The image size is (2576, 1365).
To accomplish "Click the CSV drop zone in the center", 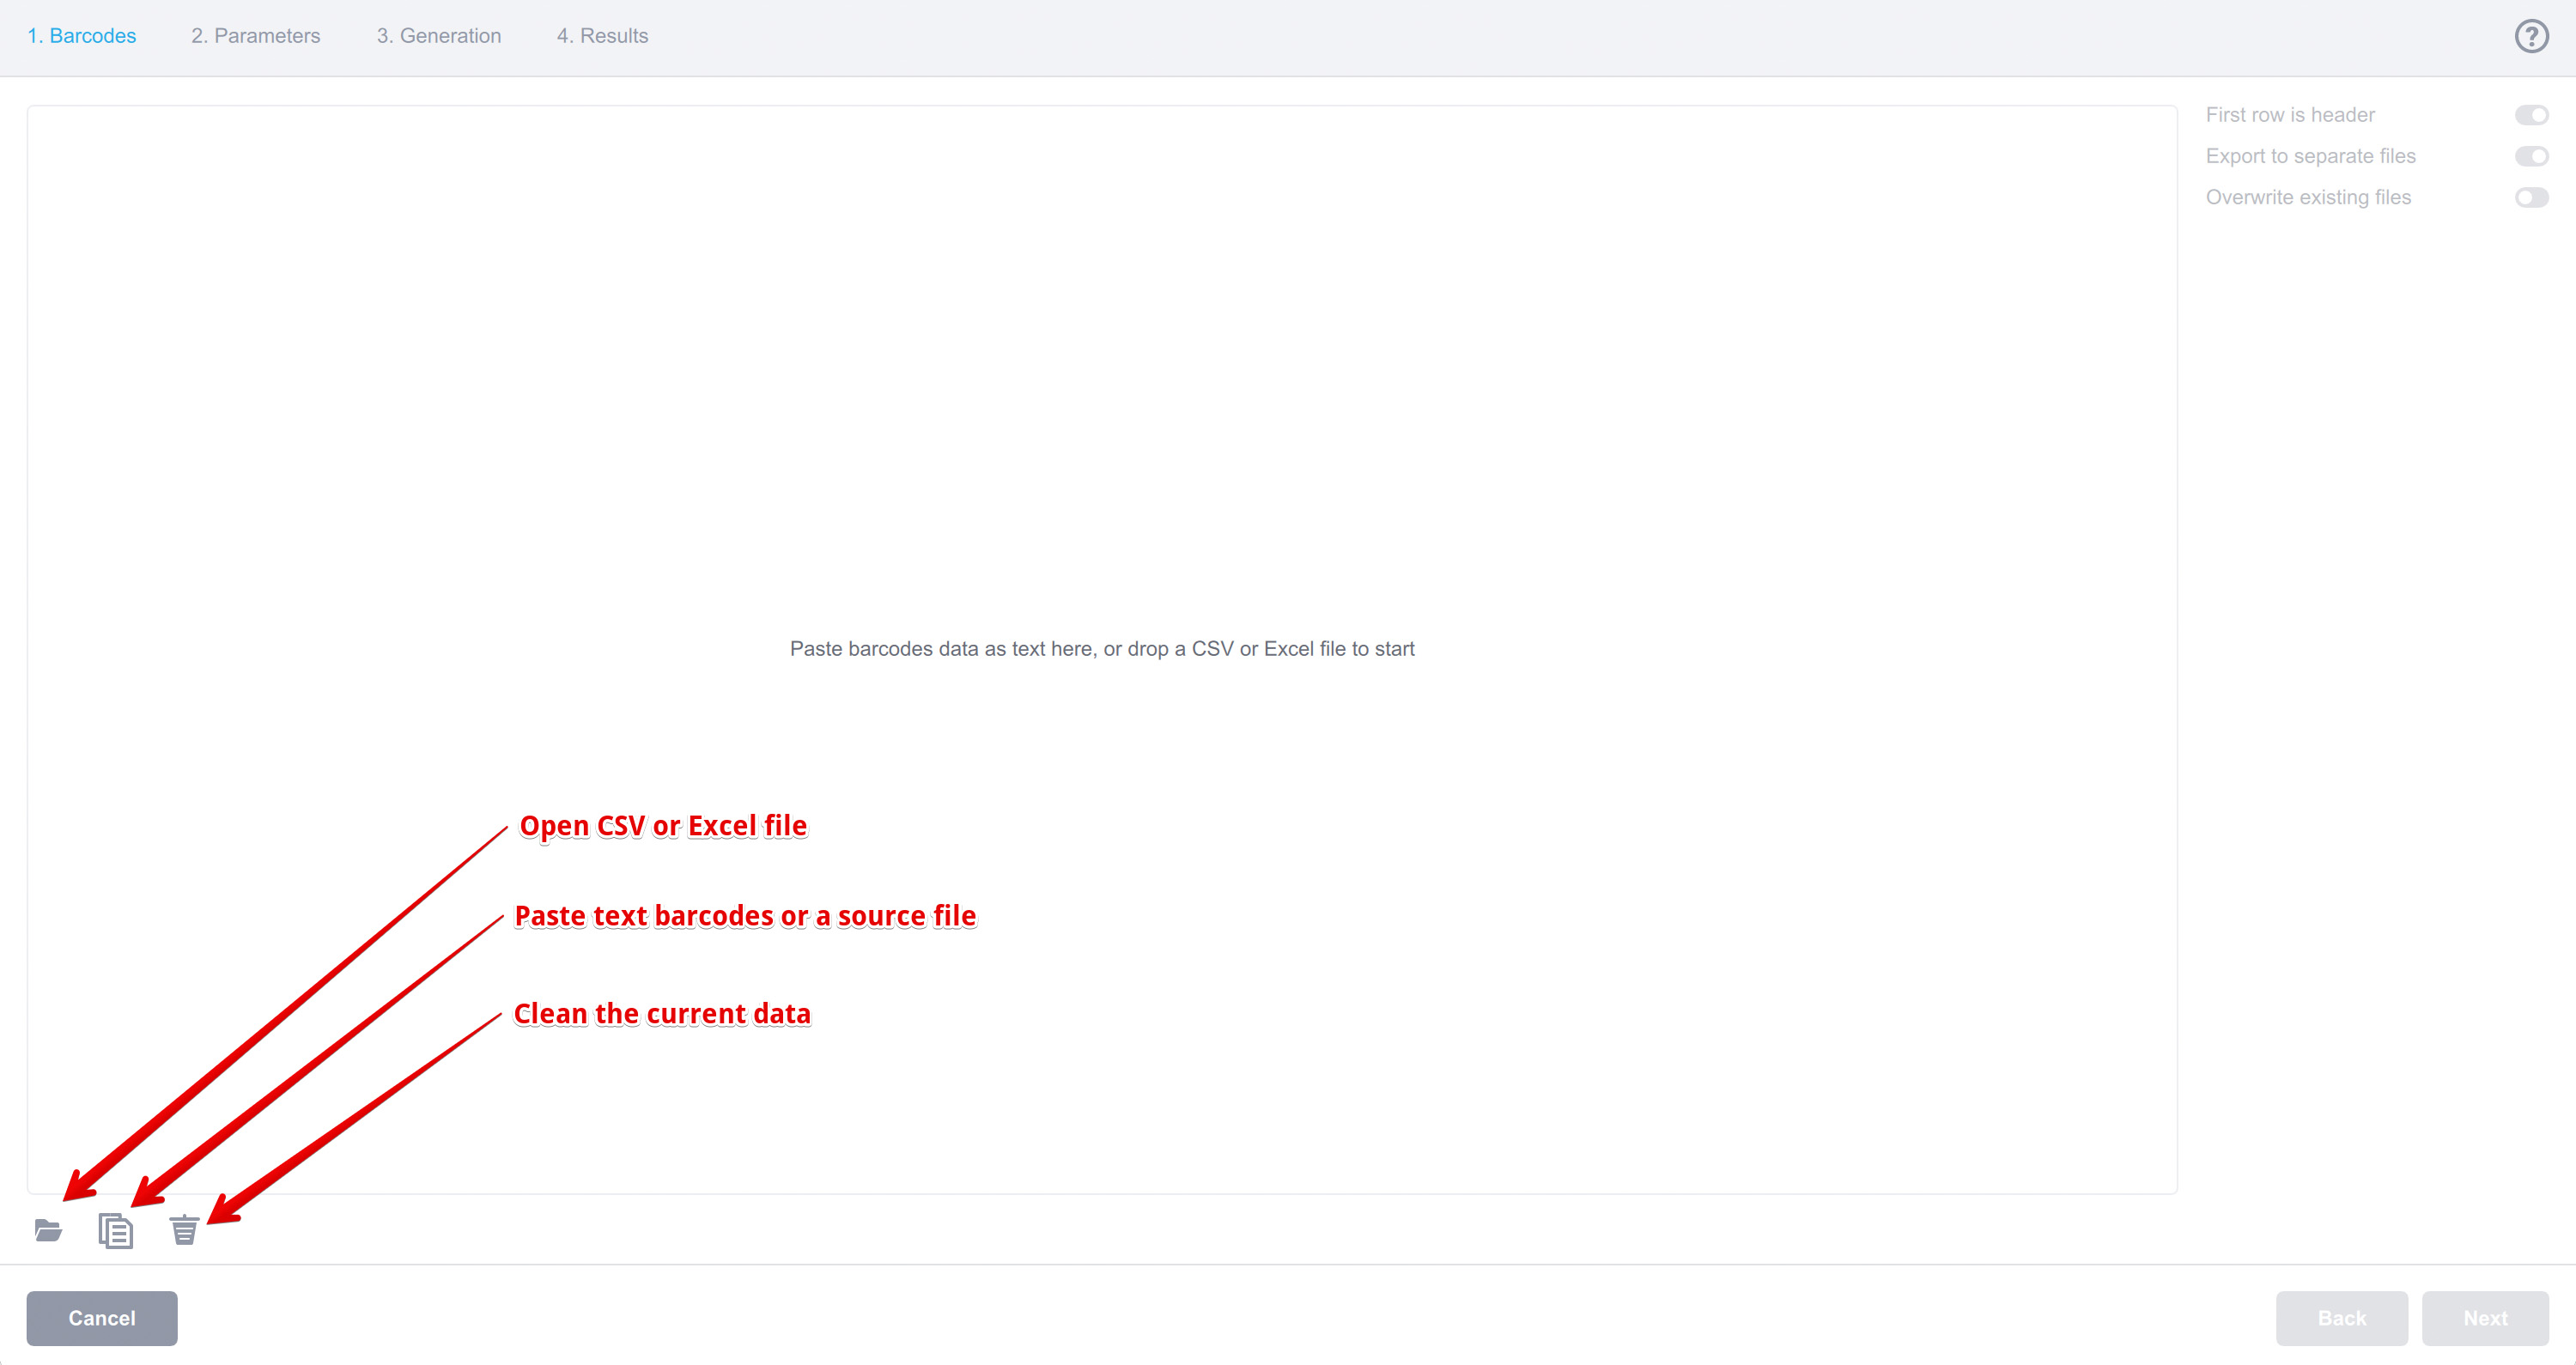I will coord(1102,648).
